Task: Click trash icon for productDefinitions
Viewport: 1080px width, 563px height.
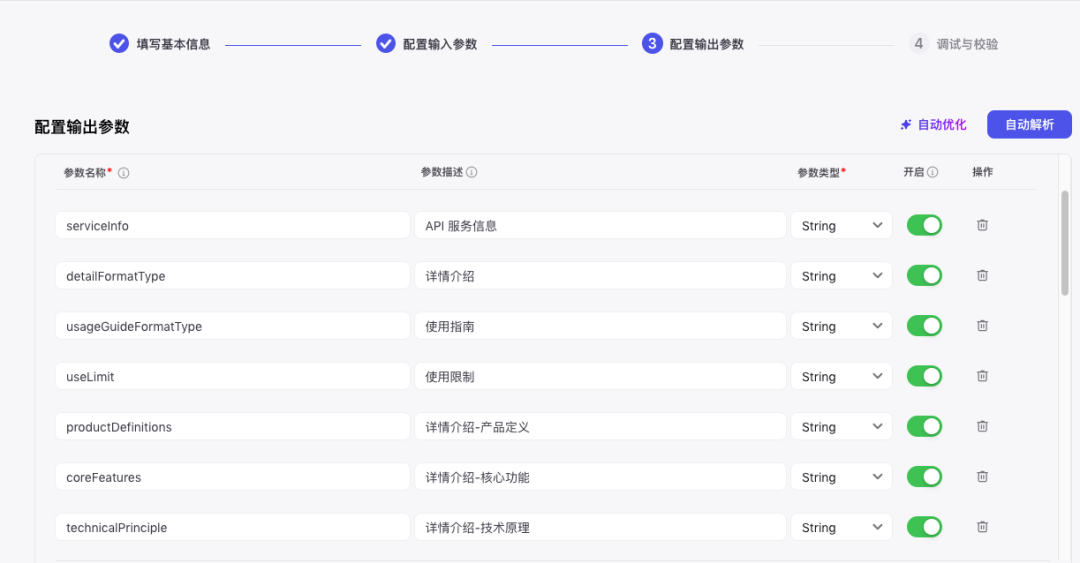Action: [982, 426]
